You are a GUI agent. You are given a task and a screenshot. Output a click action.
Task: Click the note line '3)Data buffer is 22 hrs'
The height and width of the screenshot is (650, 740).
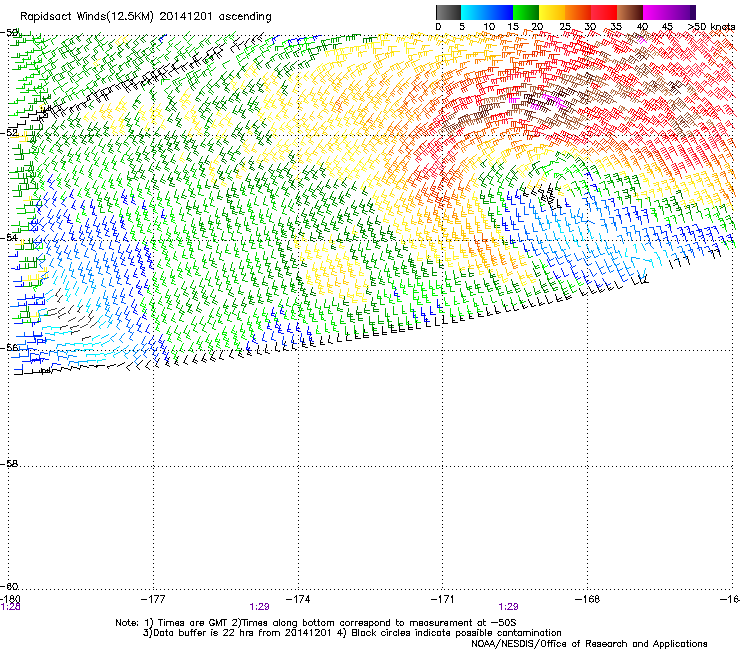pos(352,633)
